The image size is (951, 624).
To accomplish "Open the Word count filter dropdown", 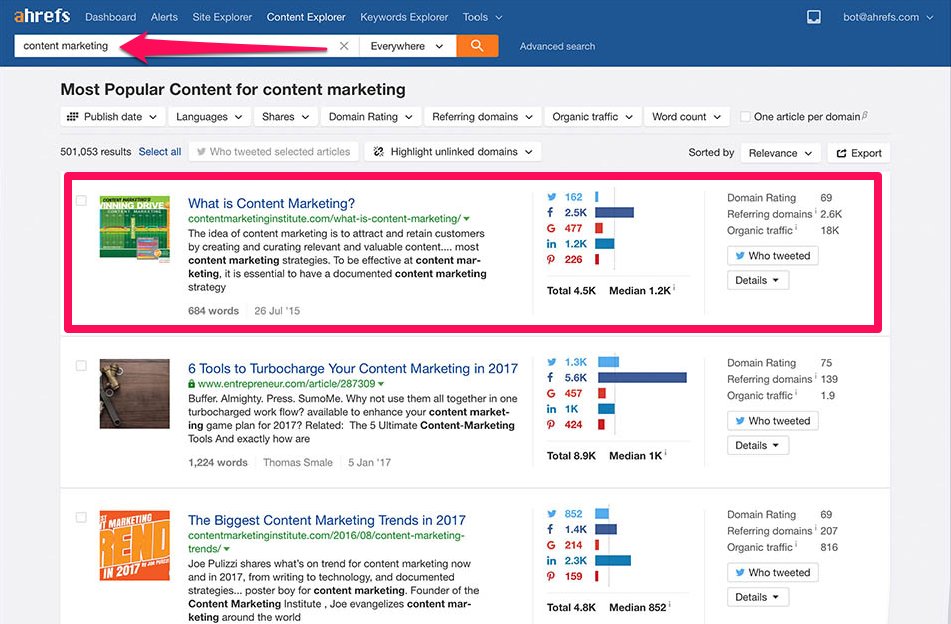I will [687, 116].
